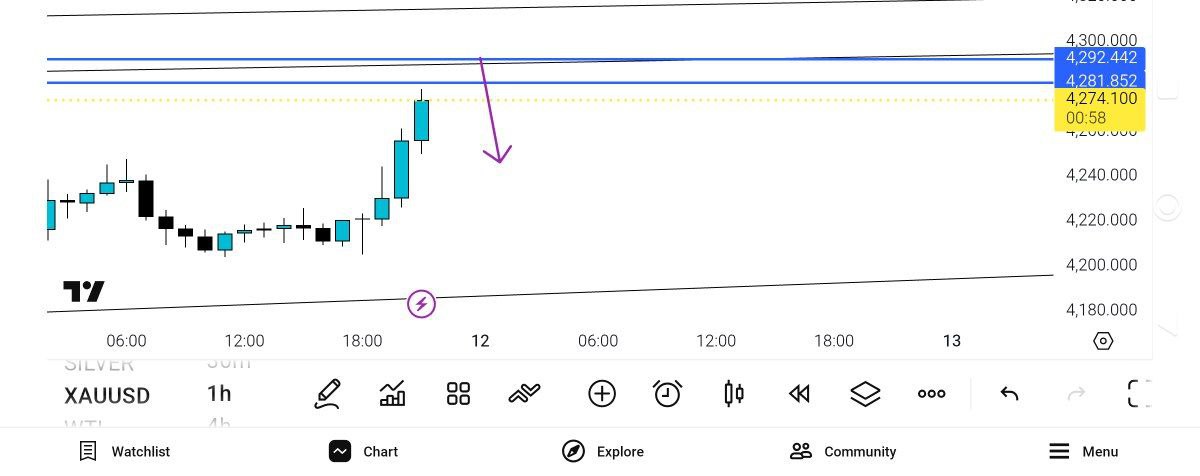The height and width of the screenshot is (476, 1200).
Task: Open the drawing tools pencil
Action: coord(327,394)
